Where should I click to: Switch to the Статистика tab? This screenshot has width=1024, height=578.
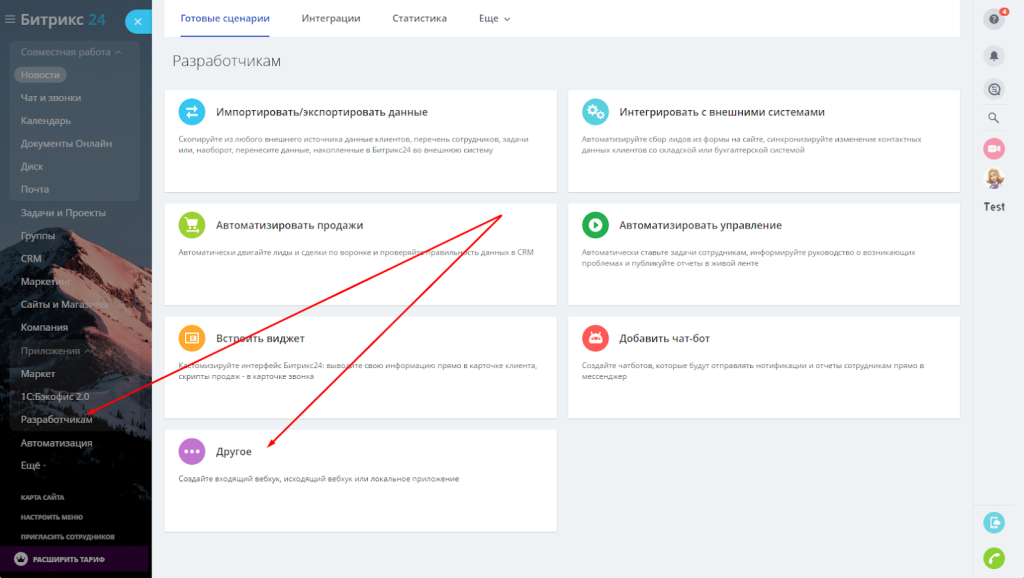pyautogui.click(x=419, y=19)
